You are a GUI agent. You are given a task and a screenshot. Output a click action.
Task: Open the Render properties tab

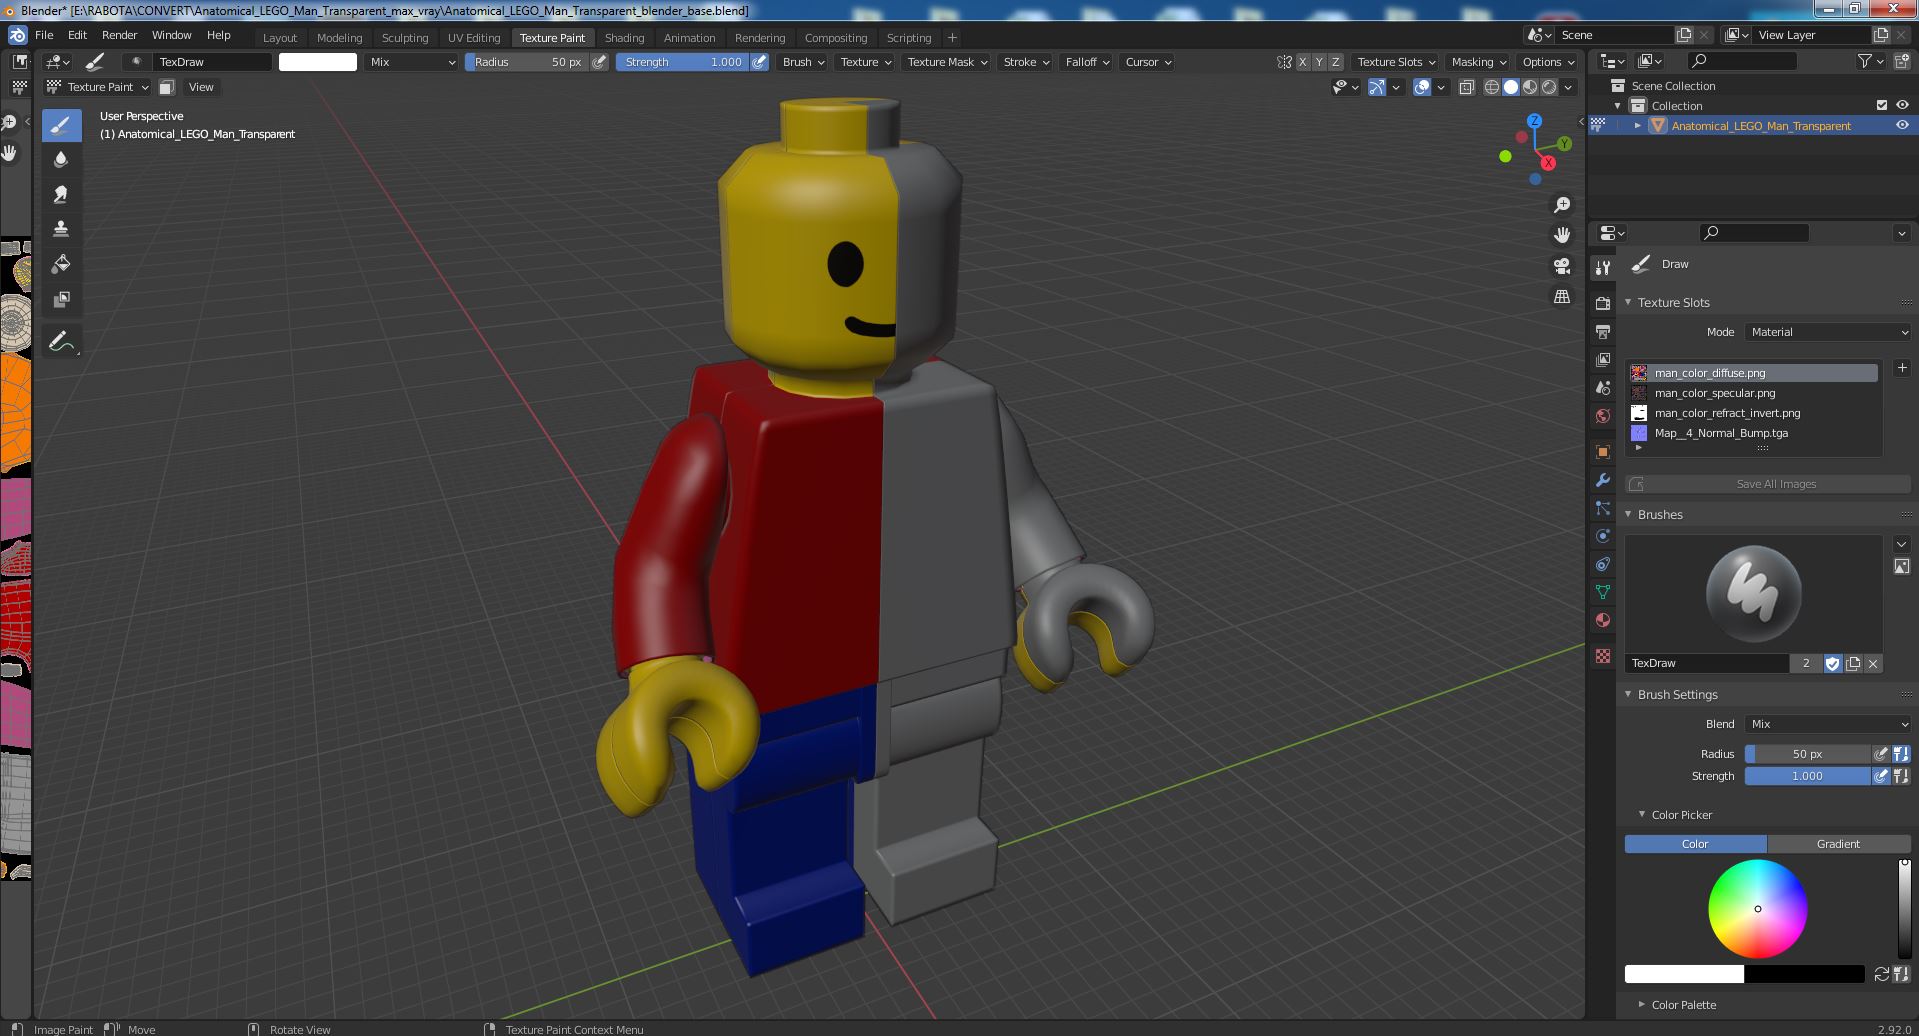pos(1603,303)
